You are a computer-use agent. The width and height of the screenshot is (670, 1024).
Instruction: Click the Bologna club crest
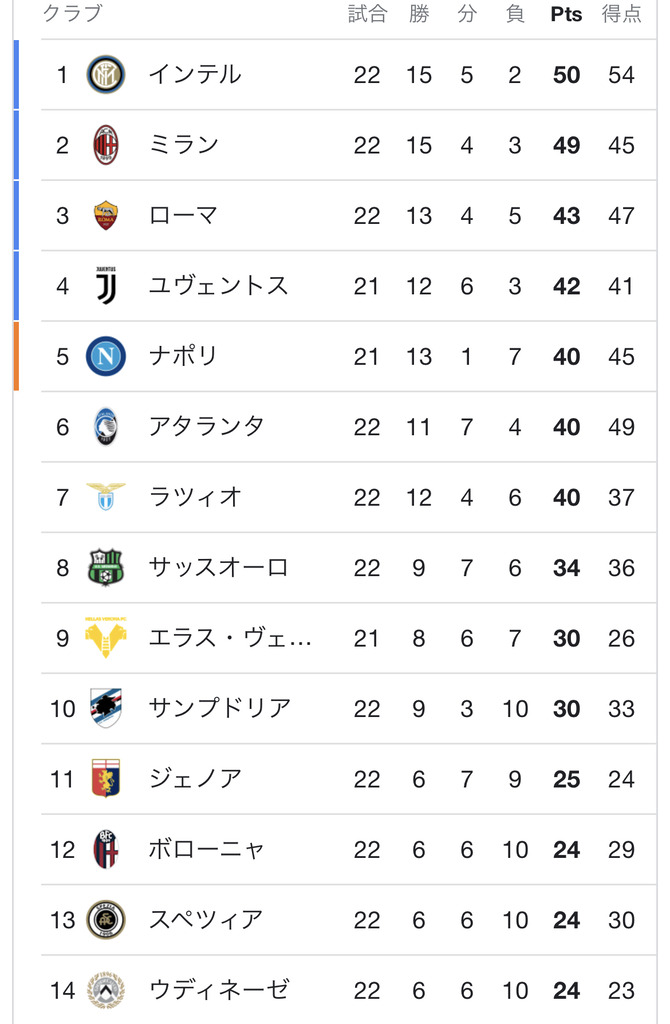(x=105, y=849)
